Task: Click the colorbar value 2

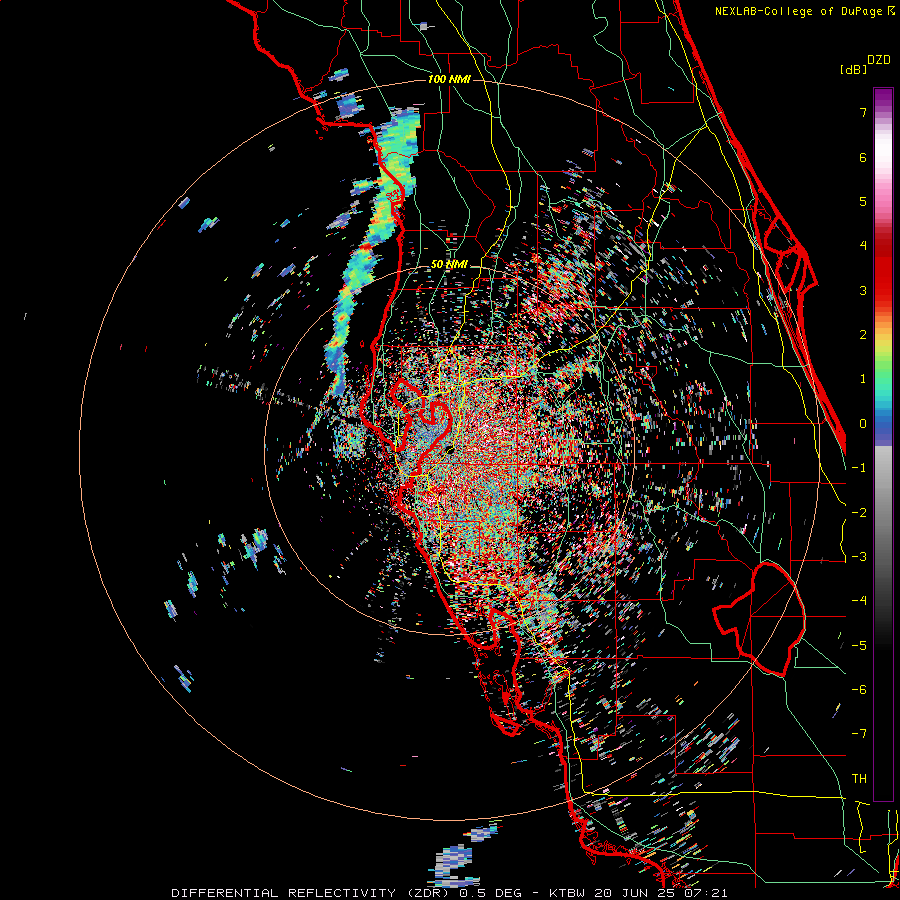Action: (863, 335)
